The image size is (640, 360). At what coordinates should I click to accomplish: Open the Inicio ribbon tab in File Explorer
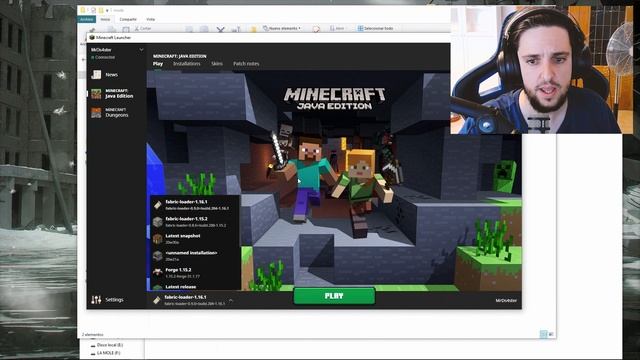pos(105,19)
